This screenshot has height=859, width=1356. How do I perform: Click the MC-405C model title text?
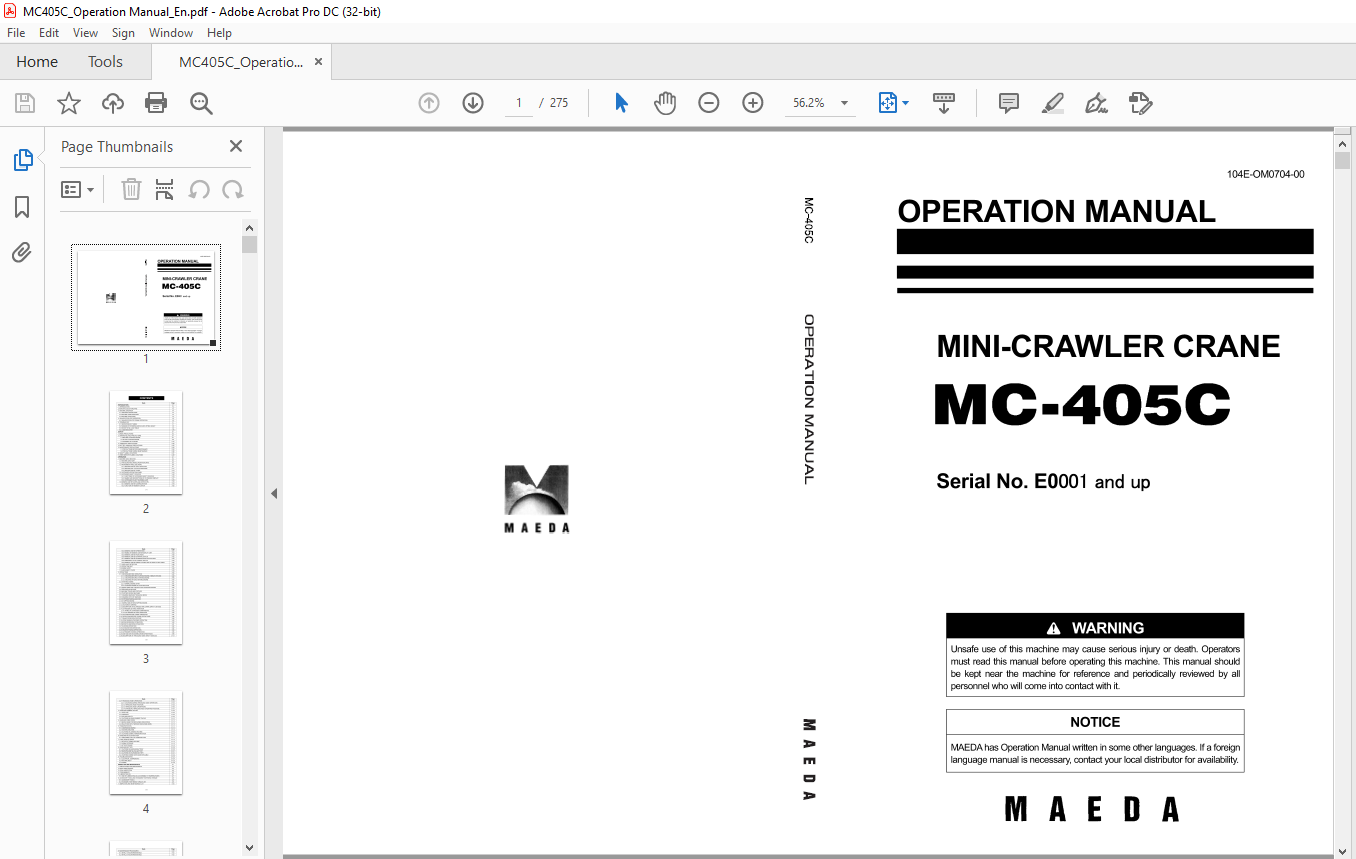1082,405
